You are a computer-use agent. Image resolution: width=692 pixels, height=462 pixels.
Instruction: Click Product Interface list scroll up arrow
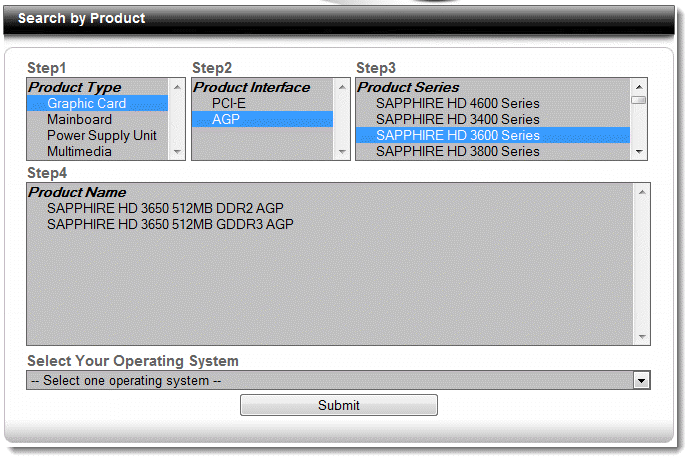(x=342, y=87)
